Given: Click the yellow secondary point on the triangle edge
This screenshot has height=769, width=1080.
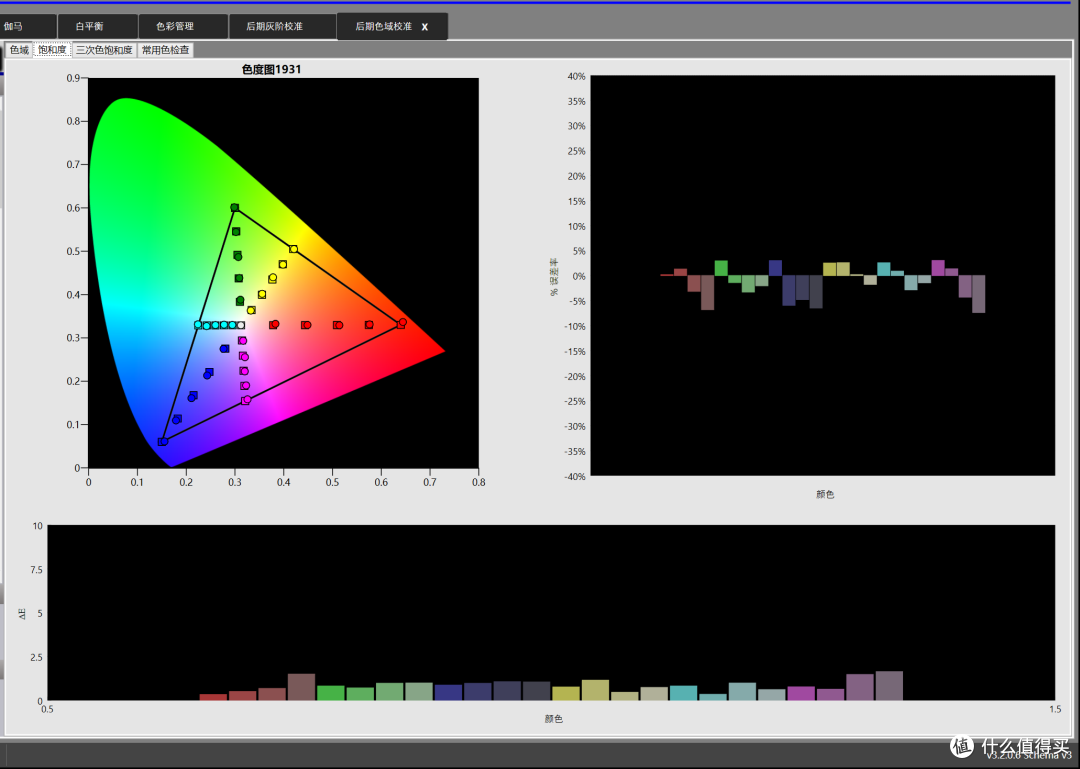Looking at the screenshot, I should pos(293,249).
